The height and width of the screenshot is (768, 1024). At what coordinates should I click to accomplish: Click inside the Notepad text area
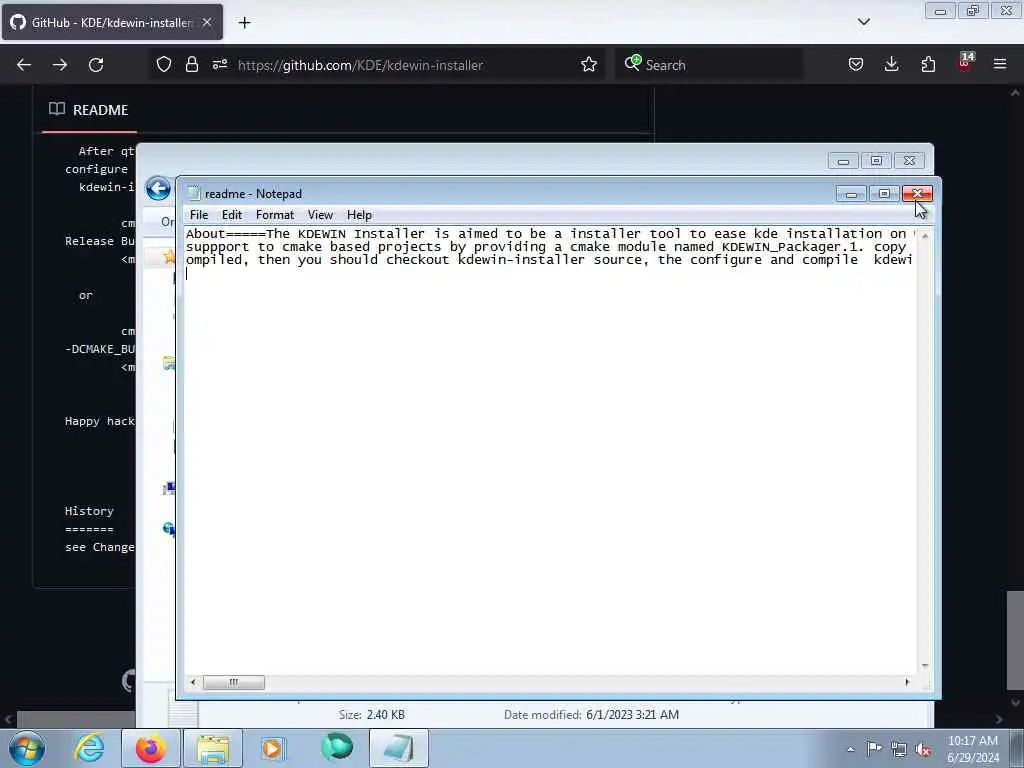click(x=551, y=451)
